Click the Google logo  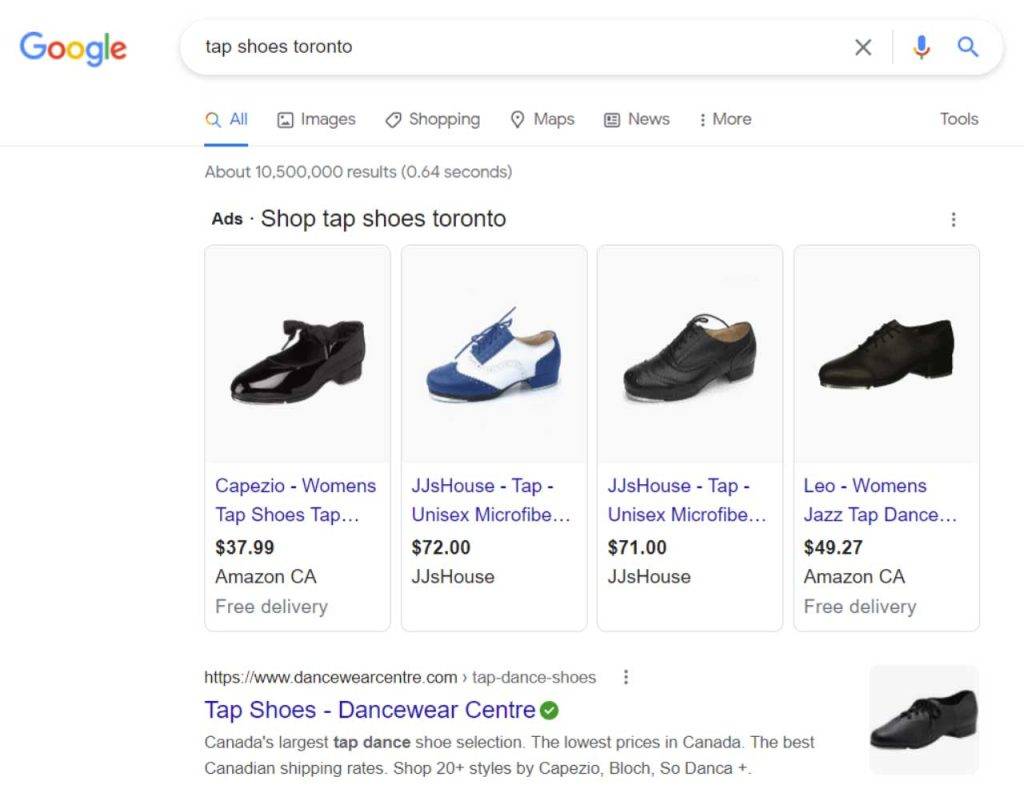point(73,48)
